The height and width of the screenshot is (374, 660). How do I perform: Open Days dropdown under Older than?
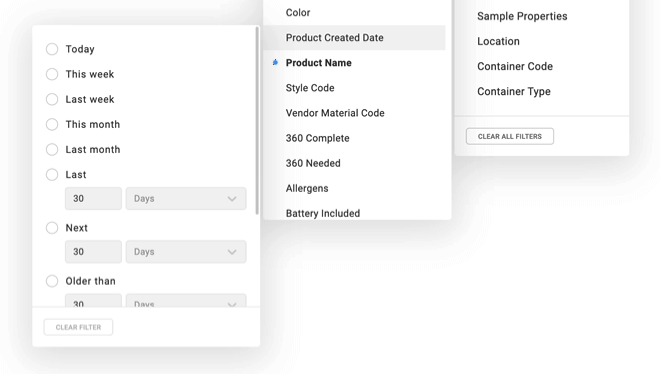pos(186,300)
